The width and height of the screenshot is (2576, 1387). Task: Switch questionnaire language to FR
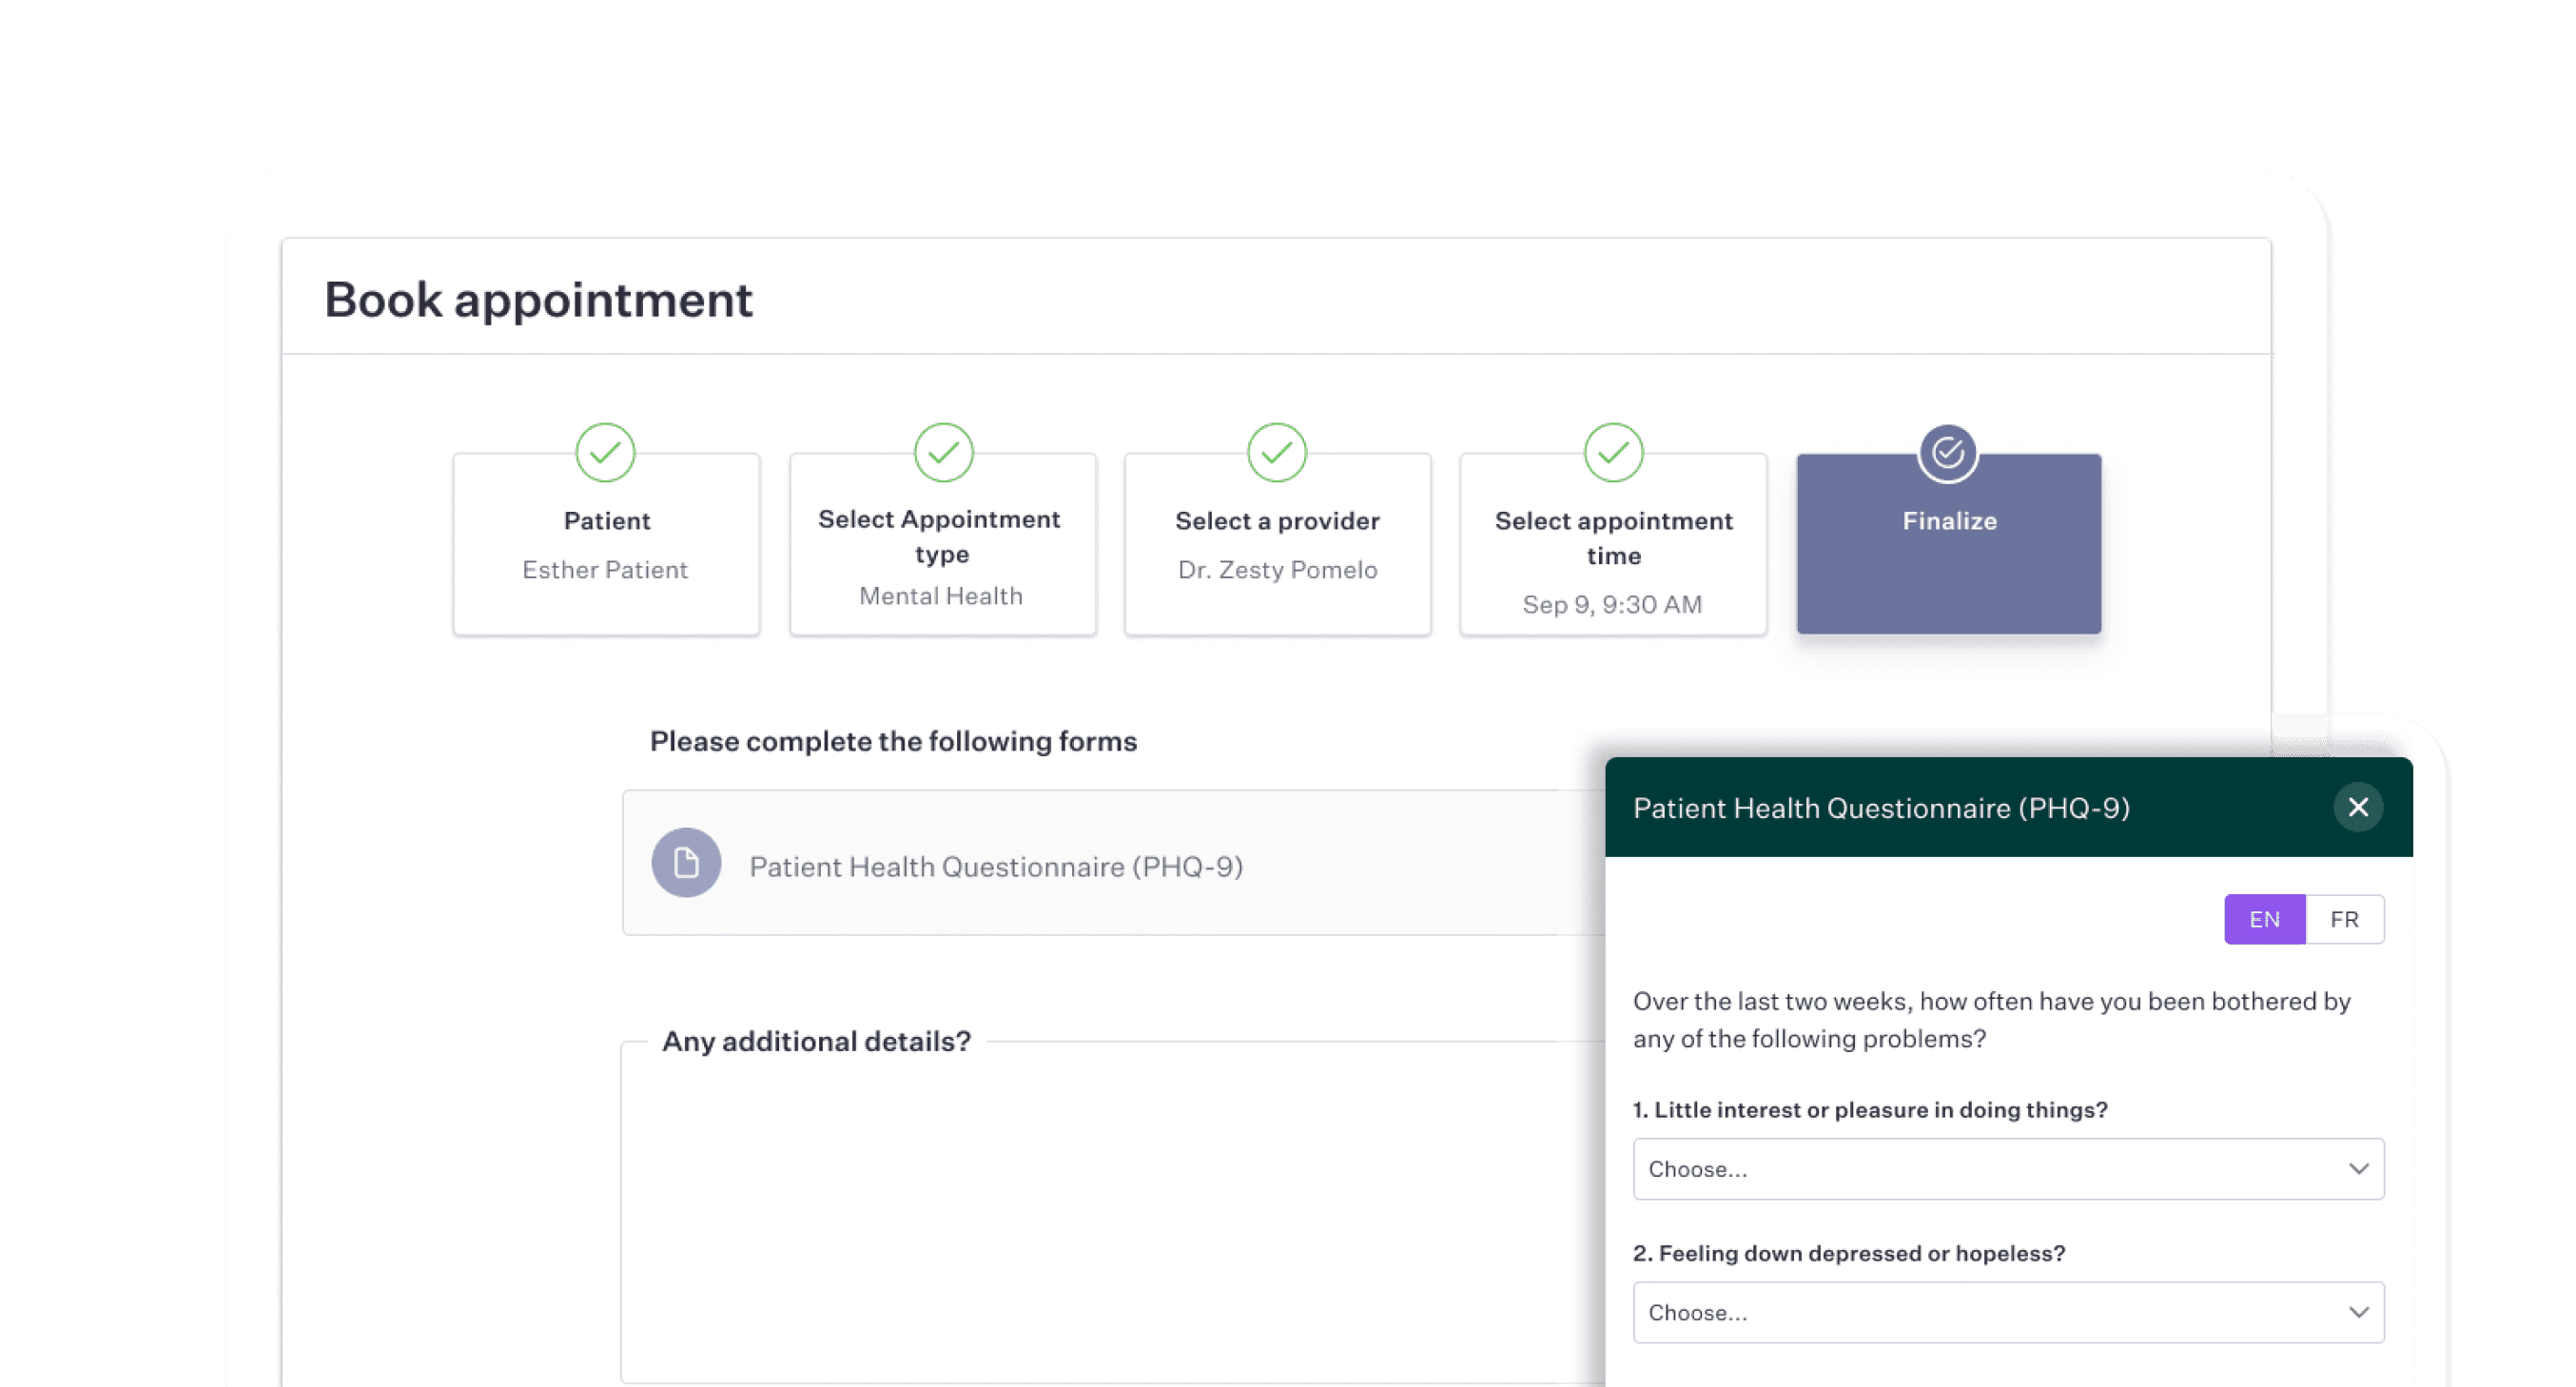pyautogui.click(x=2344, y=919)
